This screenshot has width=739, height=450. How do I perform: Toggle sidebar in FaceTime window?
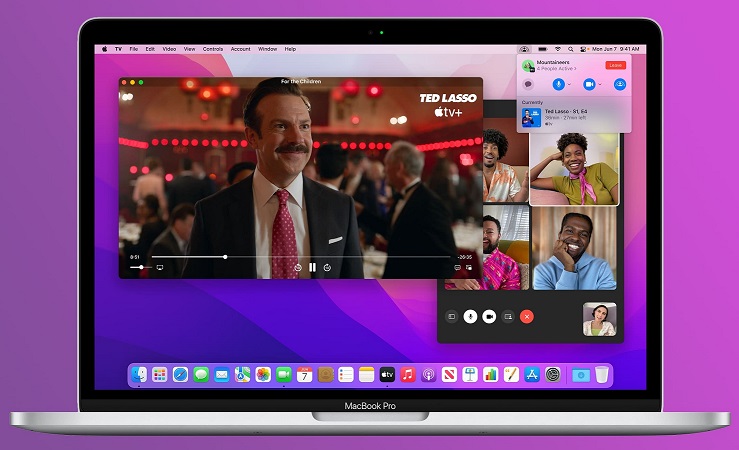tap(452, 317)
